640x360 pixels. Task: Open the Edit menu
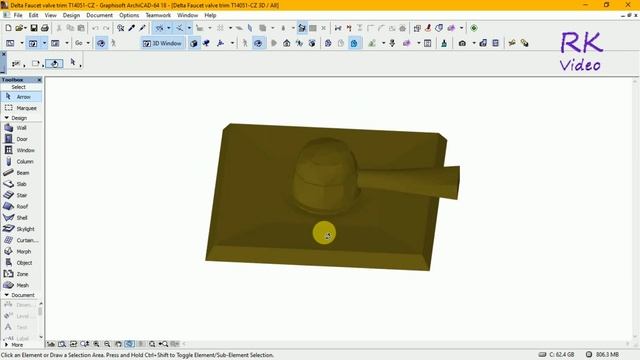pos(33,15)
